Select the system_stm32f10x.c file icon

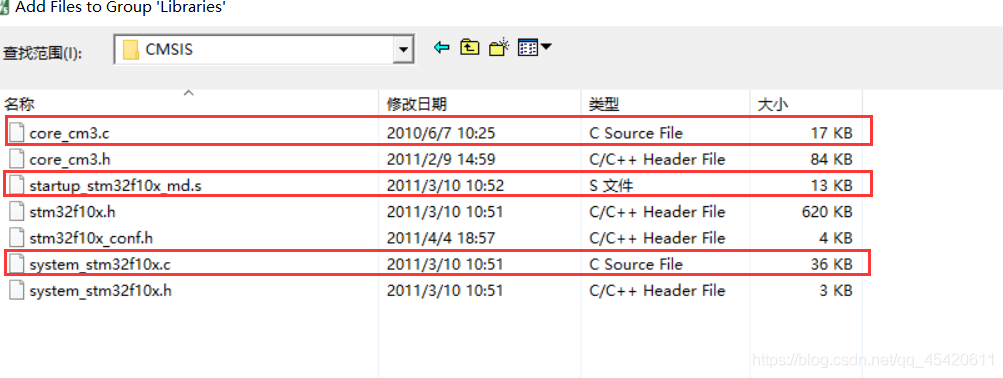[x=17, y=264]
